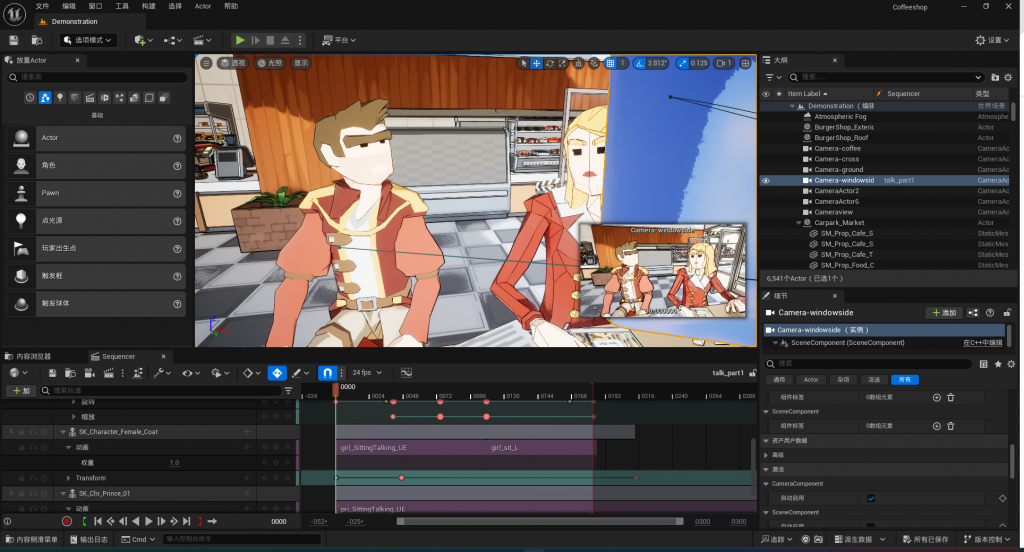The image size is (1024, 552).
Task: Click the Eject button in the play toolbar
Action: pyautogui.click(x=285, y=41)
